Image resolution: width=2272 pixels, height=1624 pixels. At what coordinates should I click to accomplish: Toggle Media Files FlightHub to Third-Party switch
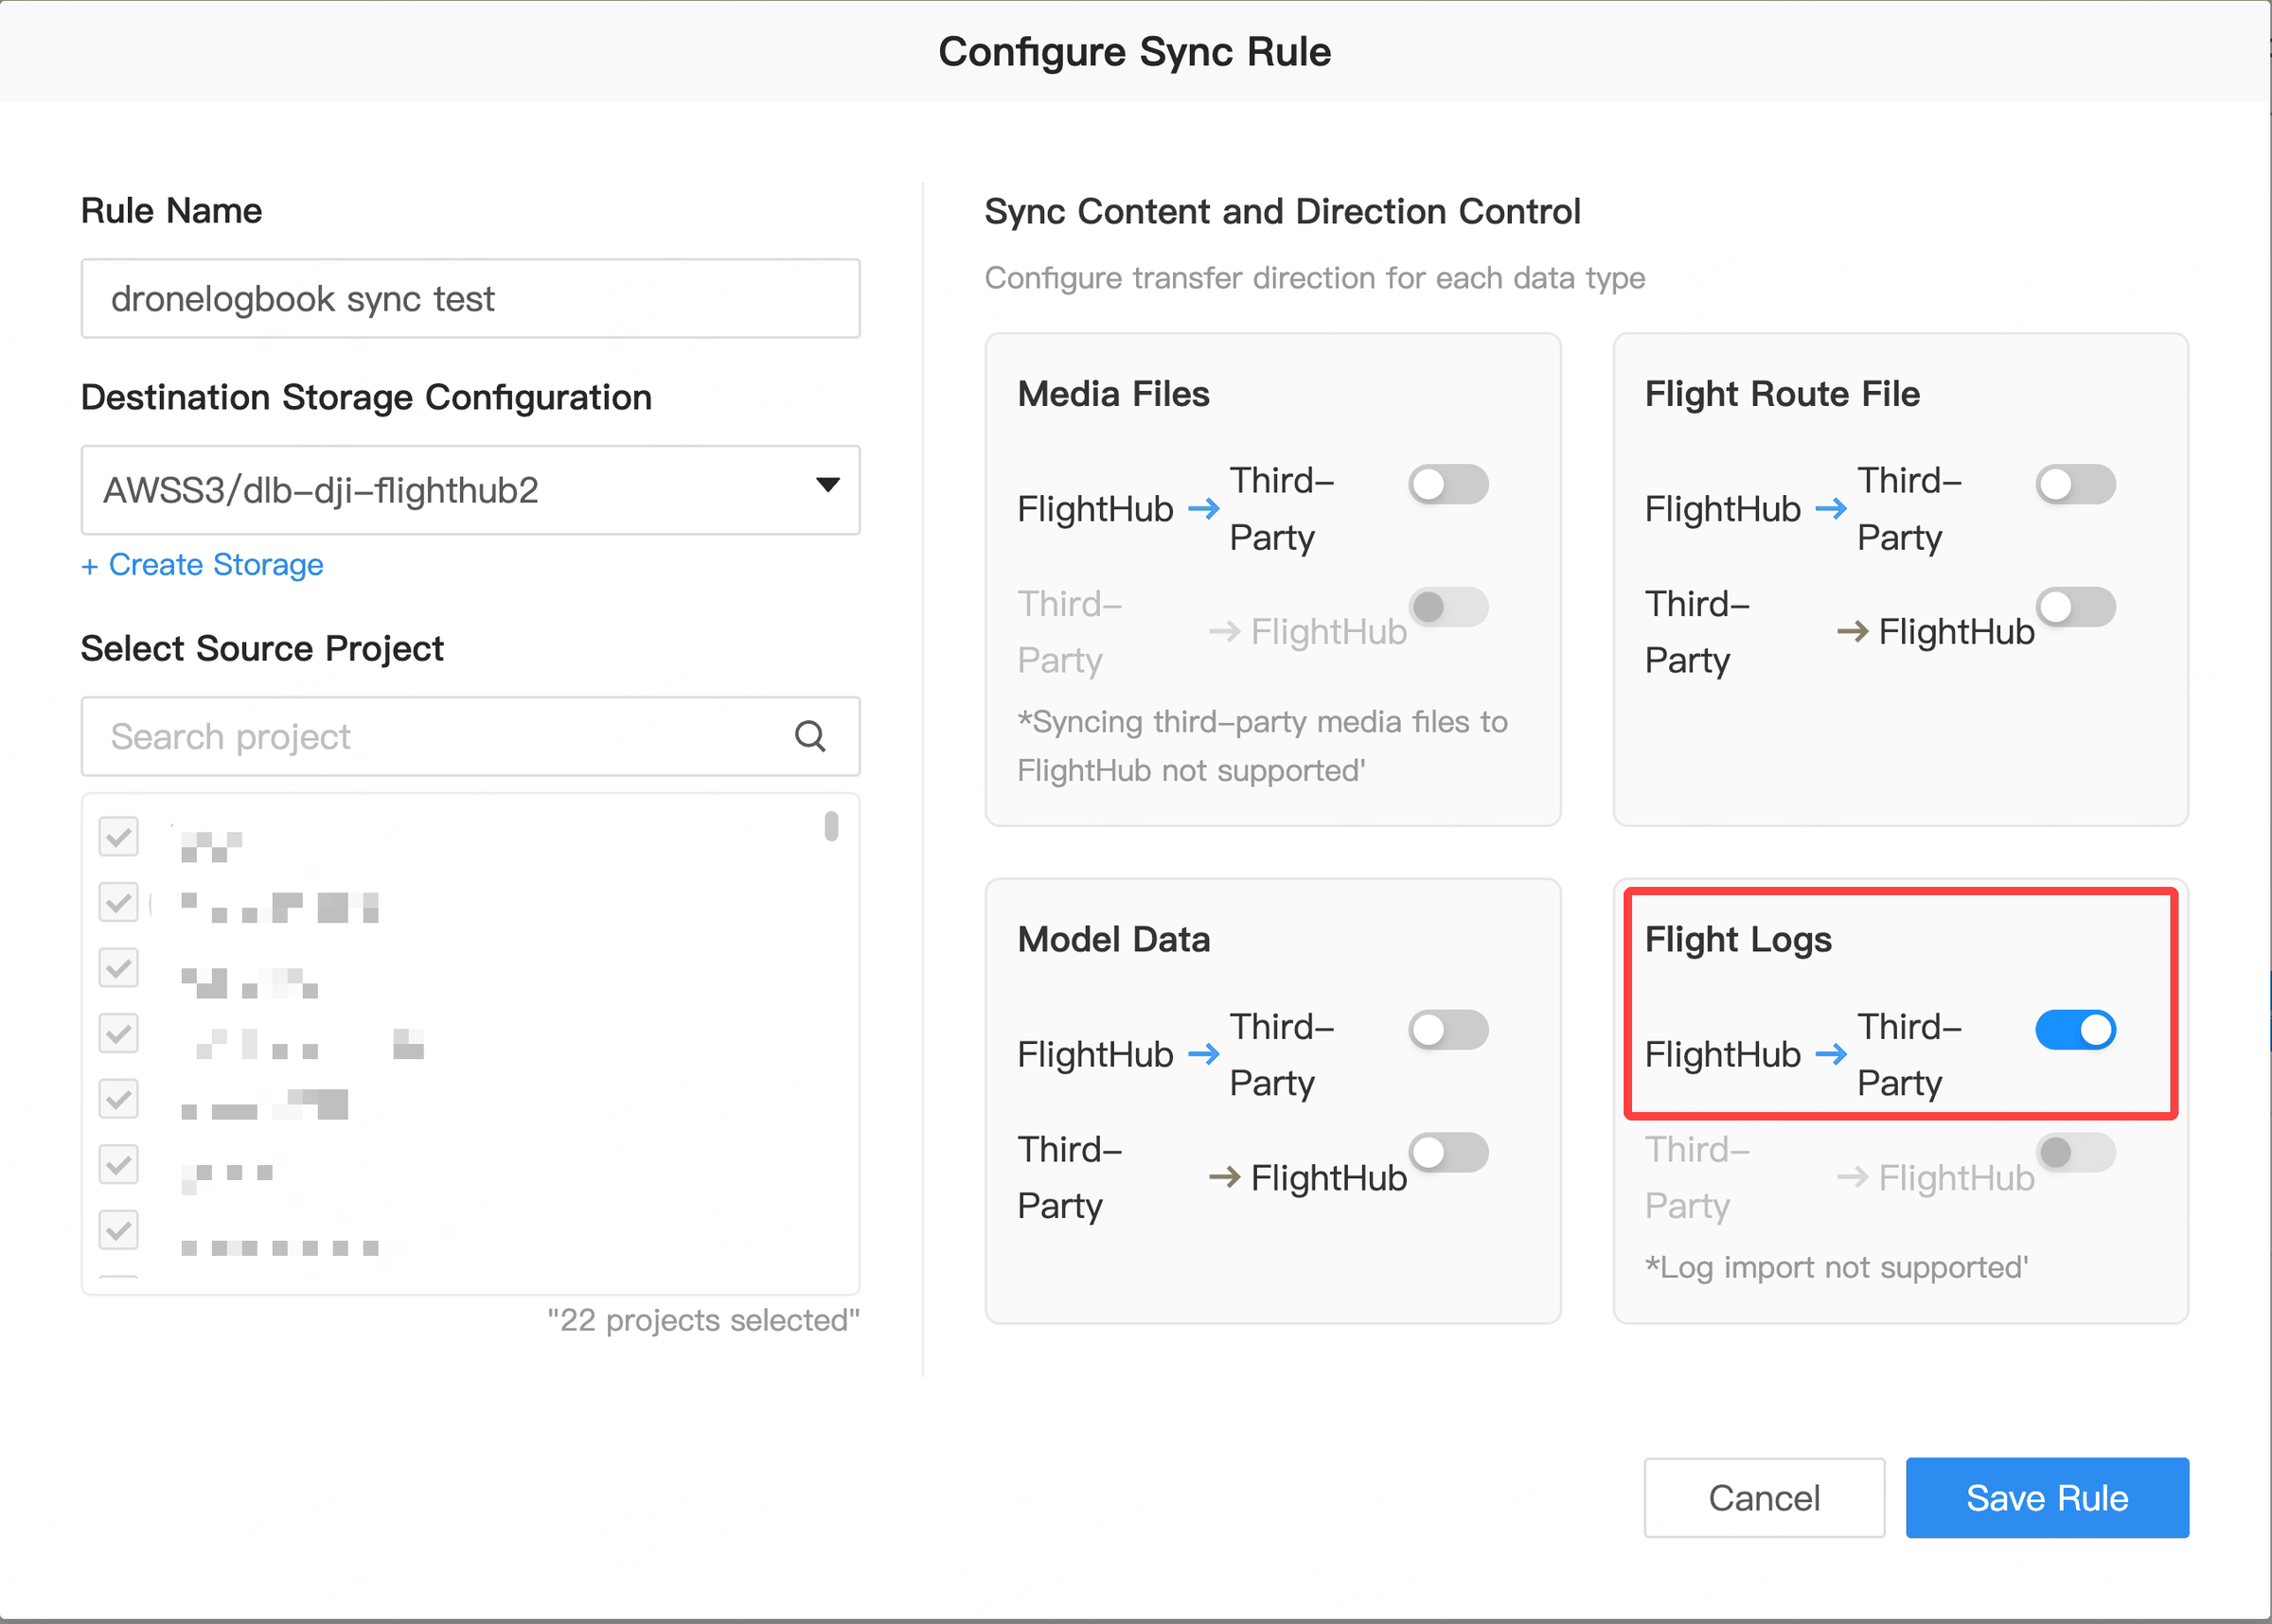(1448, 485)
